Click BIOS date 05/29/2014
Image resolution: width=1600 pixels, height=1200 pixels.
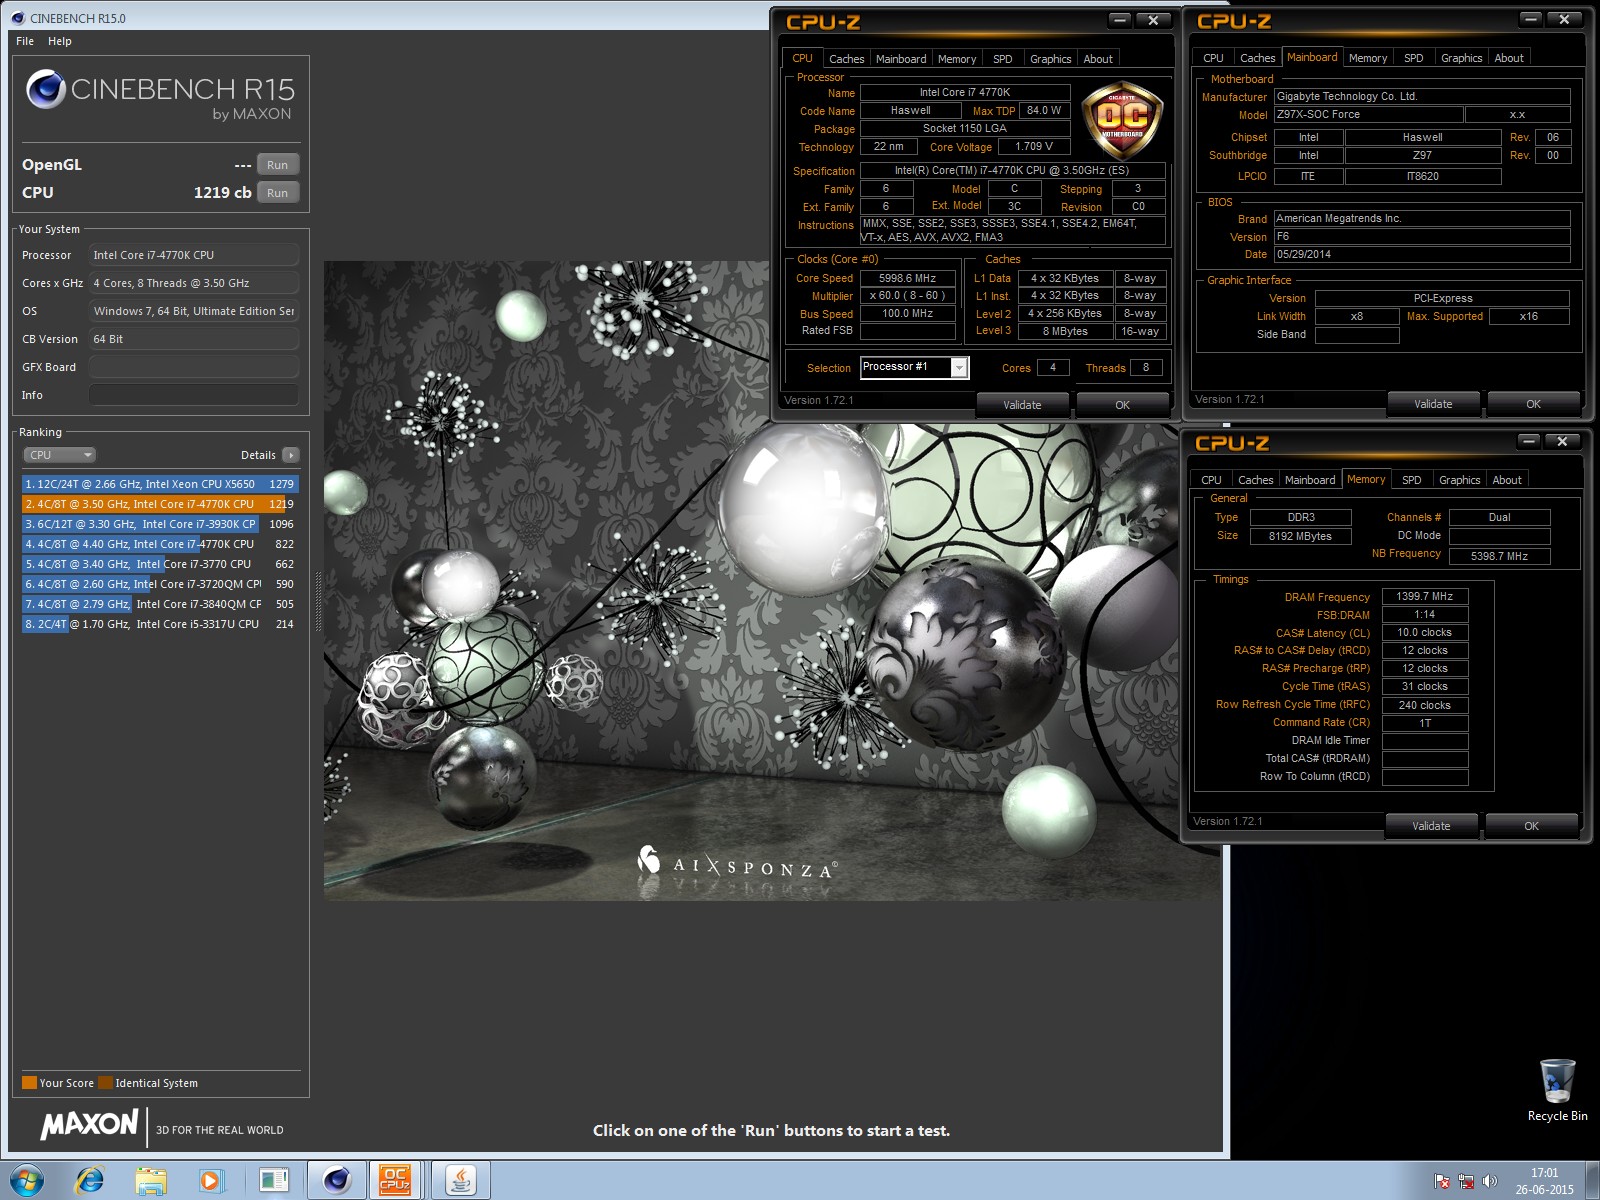pyautogui.click(x=1421, y=254)
